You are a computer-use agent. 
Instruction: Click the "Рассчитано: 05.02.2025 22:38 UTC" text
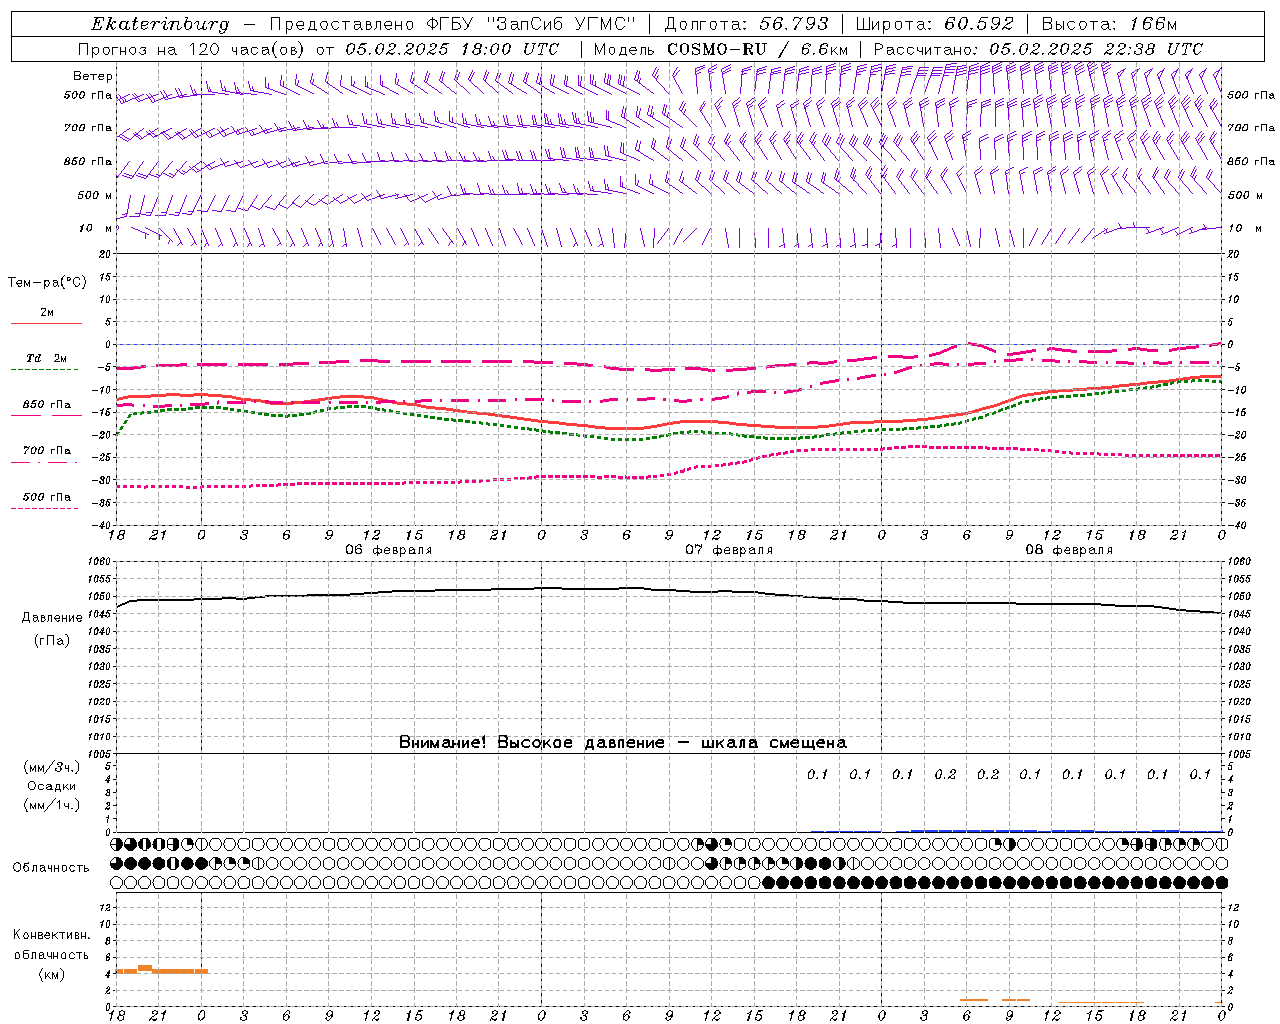[1038, 49]
